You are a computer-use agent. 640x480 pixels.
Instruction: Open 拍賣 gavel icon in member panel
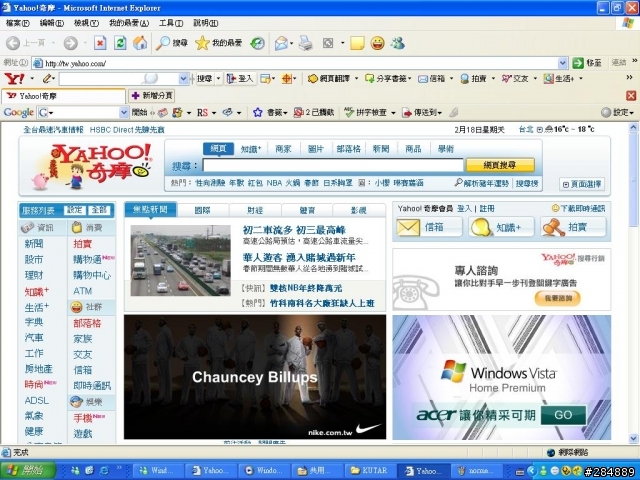coord(553,227)
